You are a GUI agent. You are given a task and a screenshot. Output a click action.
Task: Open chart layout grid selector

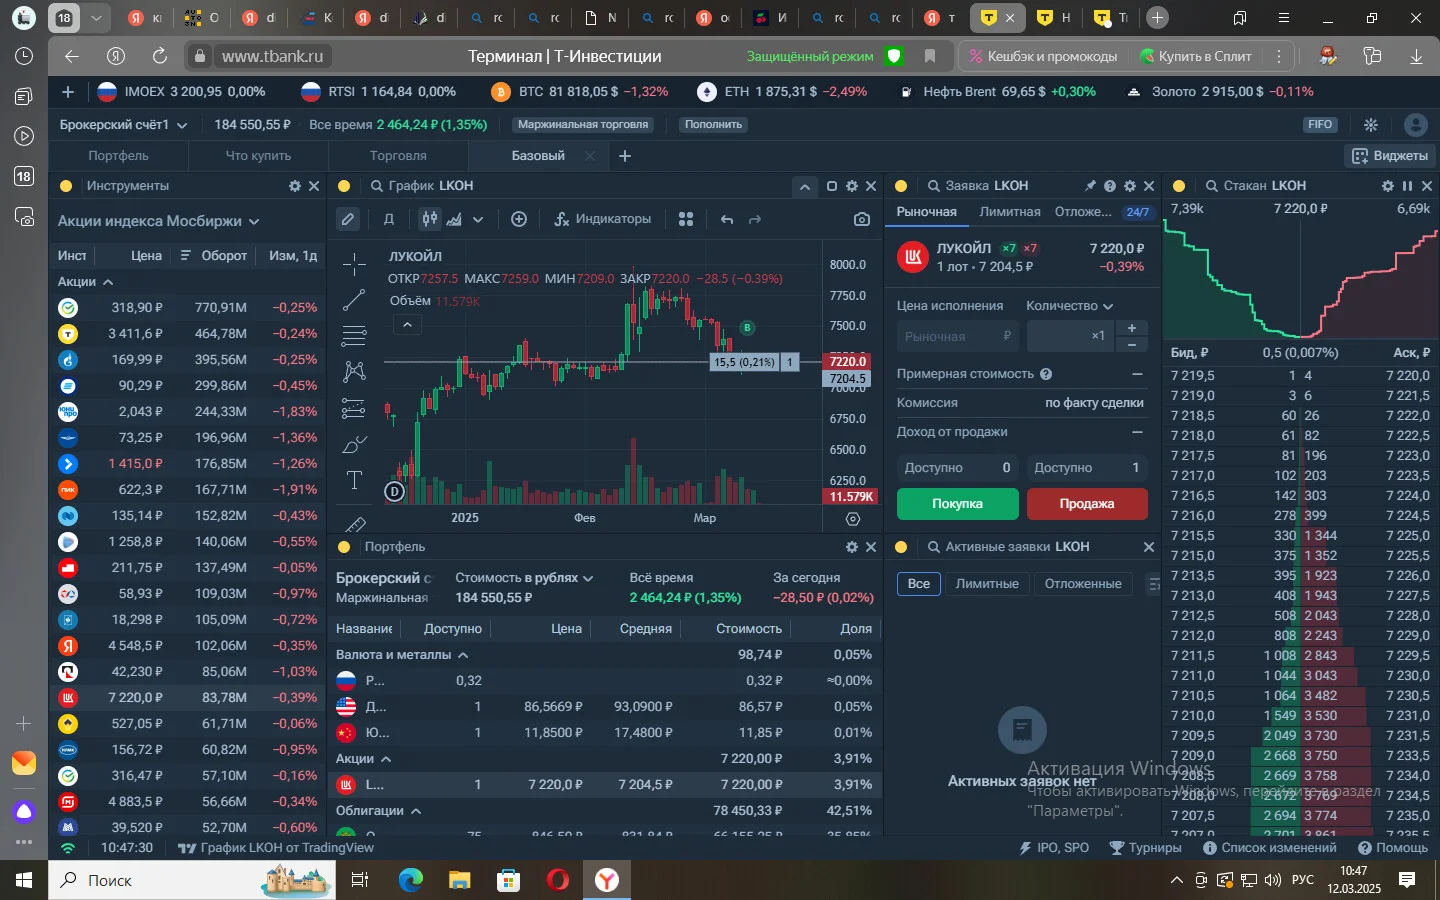tap(686, 219)
